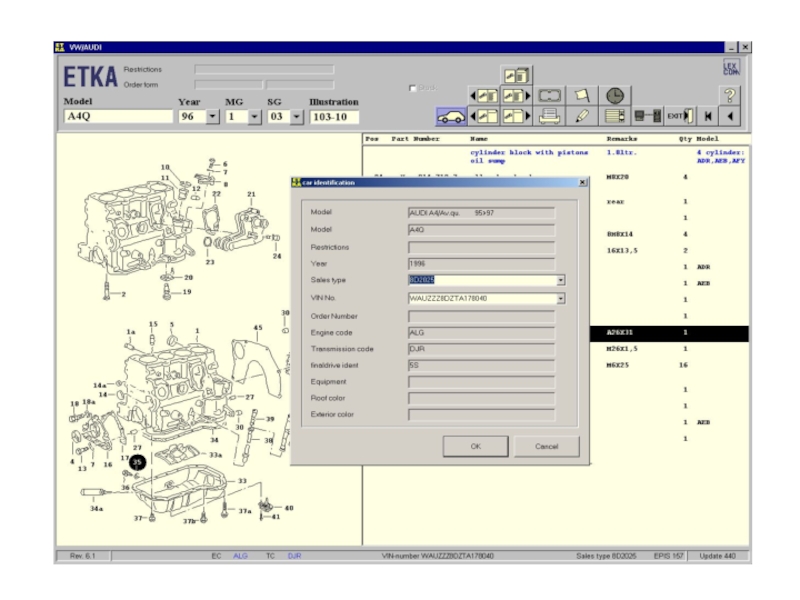Click 'Update 440' in status bar
The width and height of the screenshot is (800, 600).
click(717, 556)
